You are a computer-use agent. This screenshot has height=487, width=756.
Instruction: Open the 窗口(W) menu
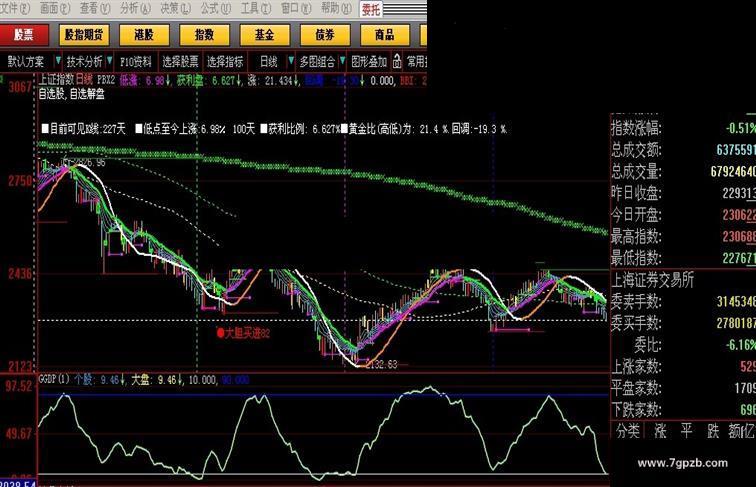coord(296,8)
